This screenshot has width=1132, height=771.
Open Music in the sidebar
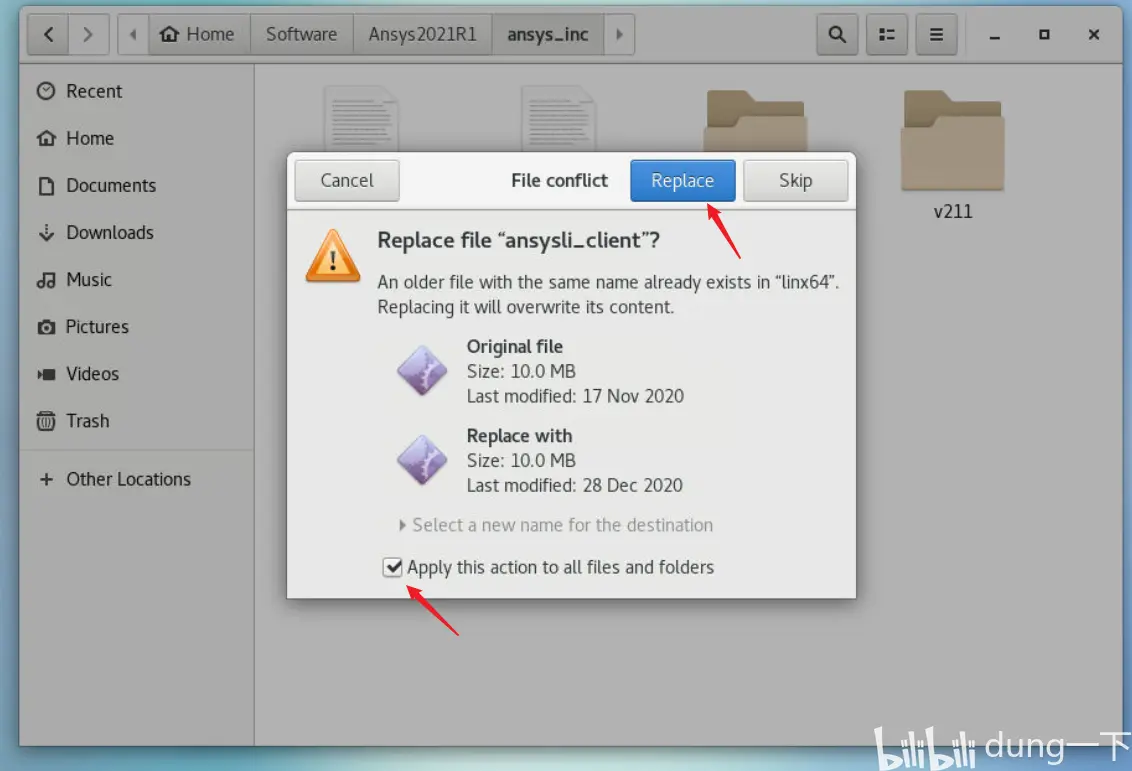(136, 279)
